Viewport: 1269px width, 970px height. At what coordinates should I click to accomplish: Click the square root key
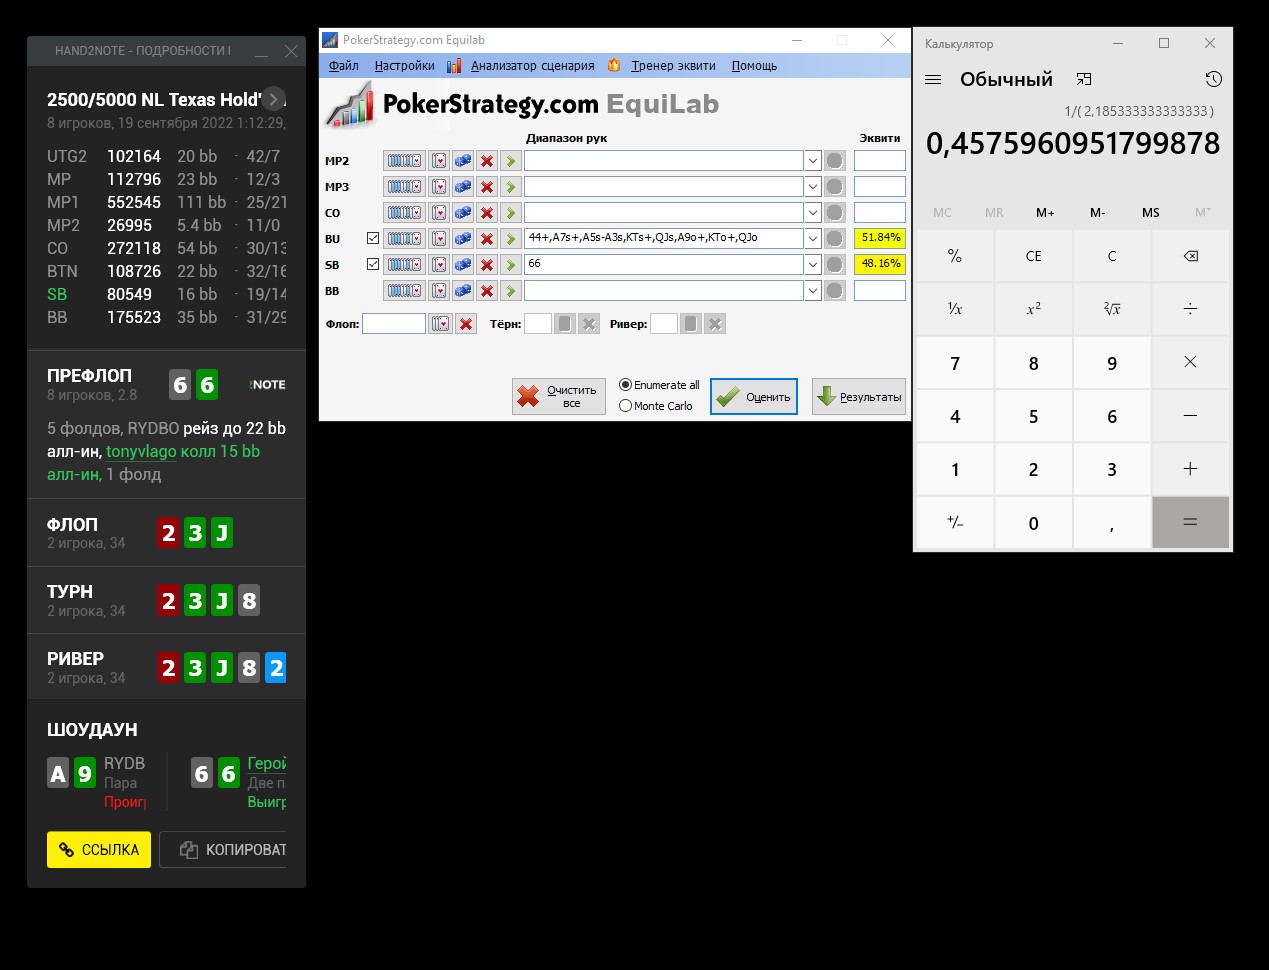pyautogui.click(x=1112, y=309)
